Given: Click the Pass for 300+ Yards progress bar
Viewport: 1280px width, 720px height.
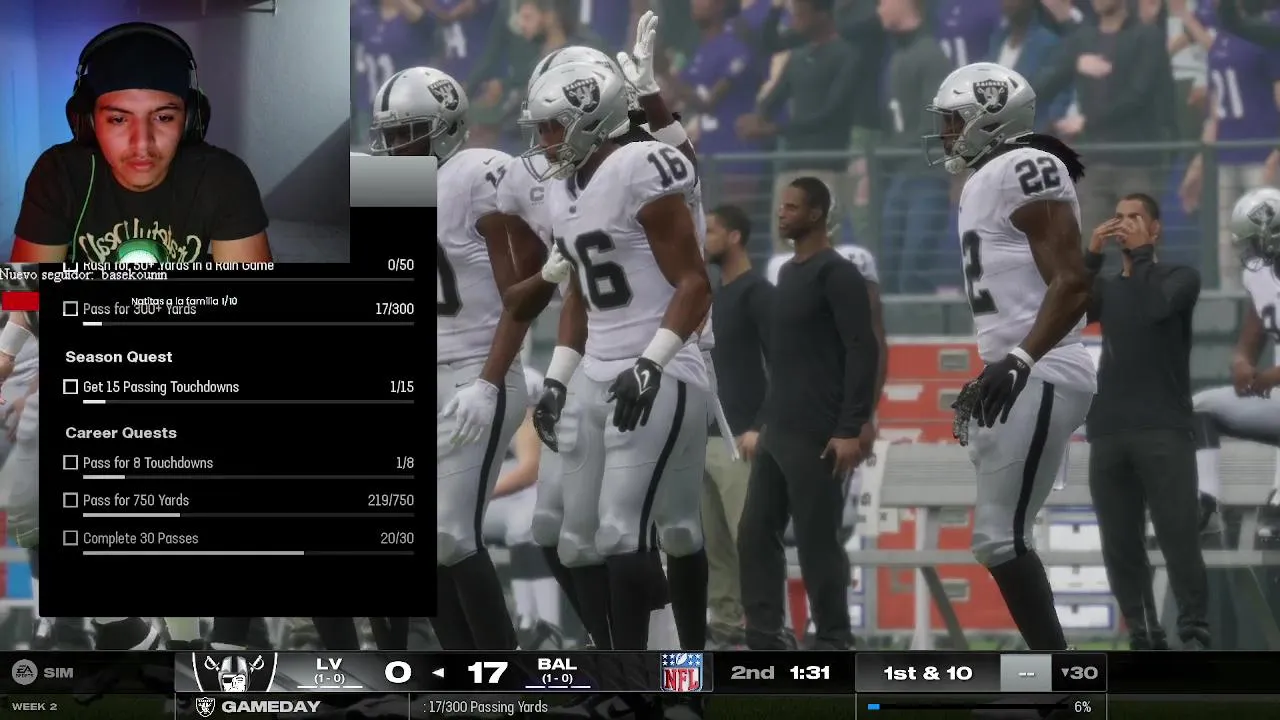Looking at the screenshot, I should [248, 323].
